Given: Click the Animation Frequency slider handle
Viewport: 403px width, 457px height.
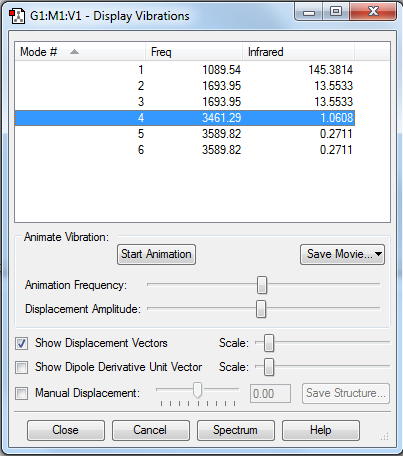Looking at the screenshot, I should tap(262, 285).
